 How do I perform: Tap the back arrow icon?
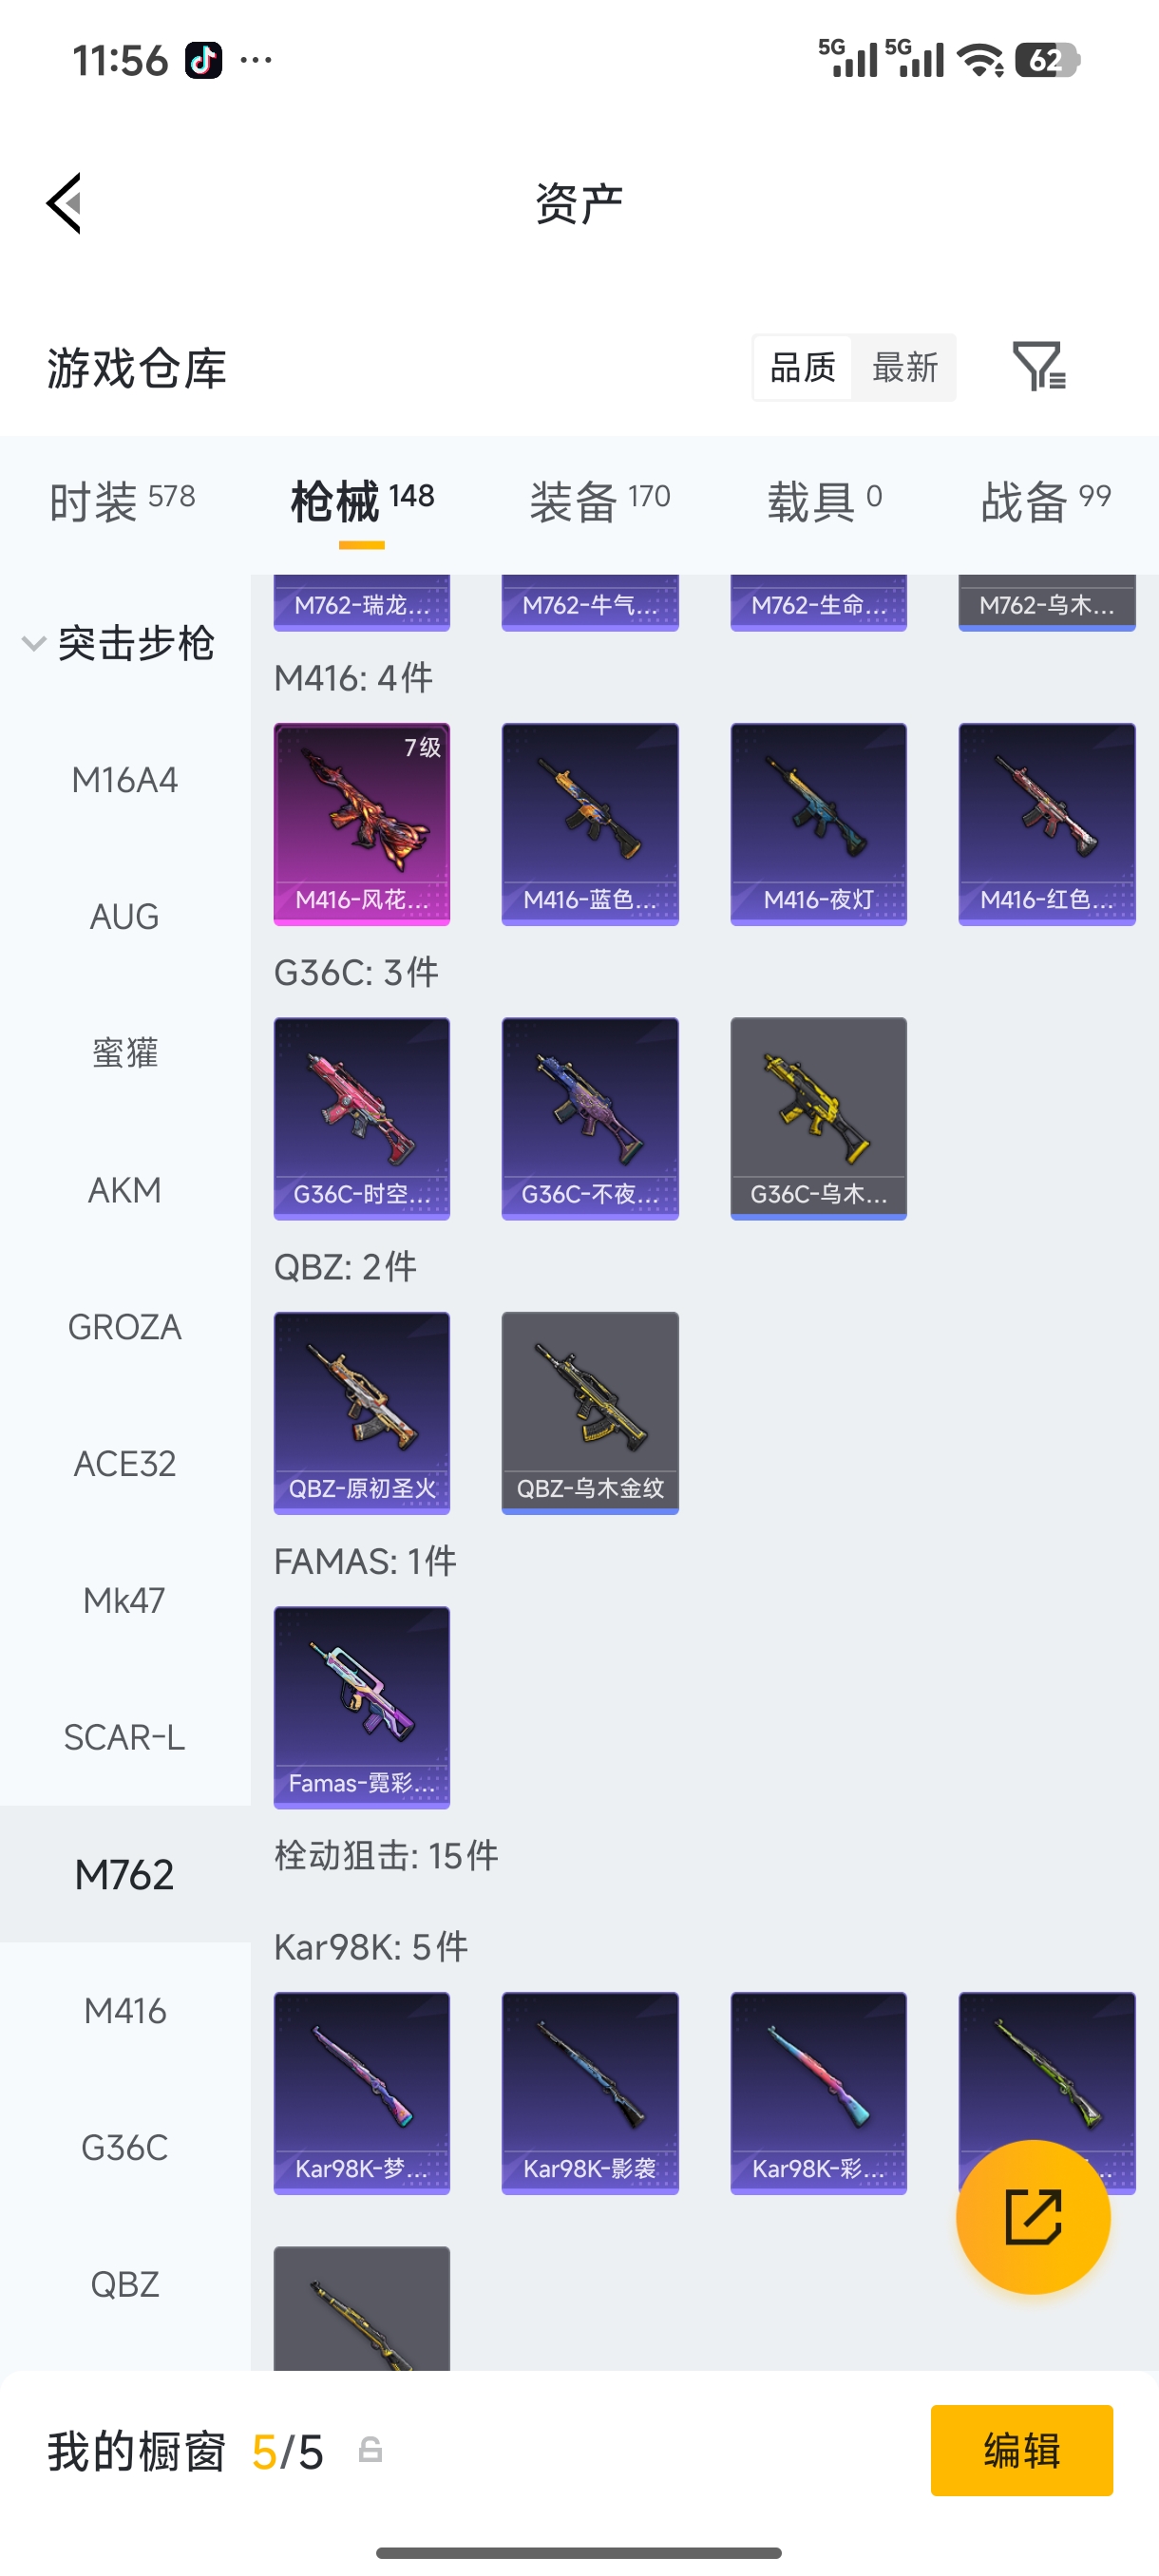click(64, 203)
